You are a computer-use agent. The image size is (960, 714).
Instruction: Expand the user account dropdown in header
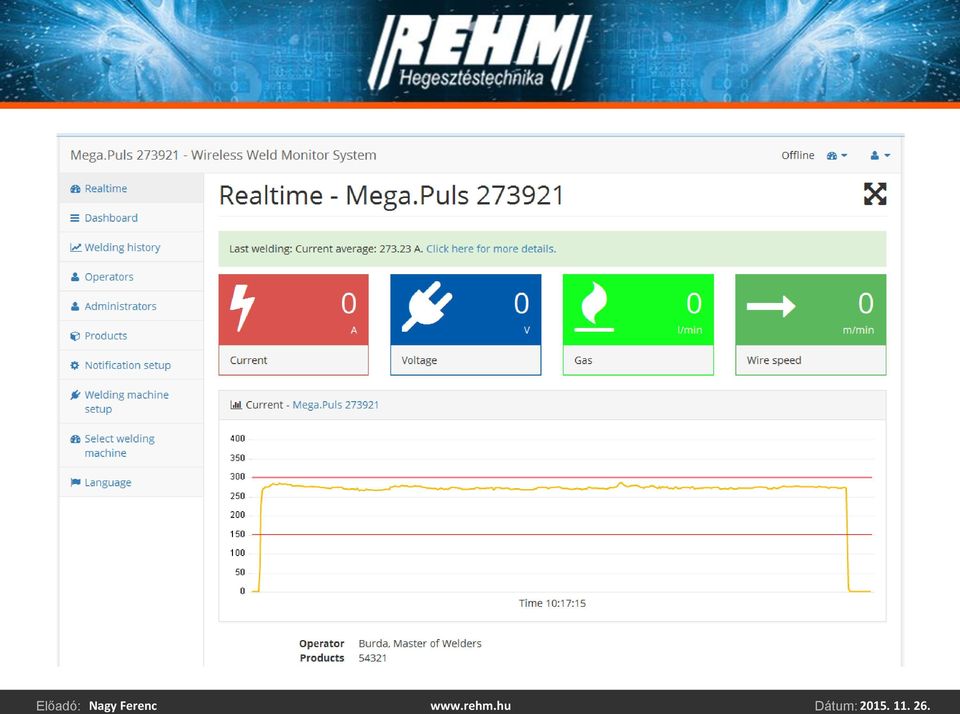[880, 156]
